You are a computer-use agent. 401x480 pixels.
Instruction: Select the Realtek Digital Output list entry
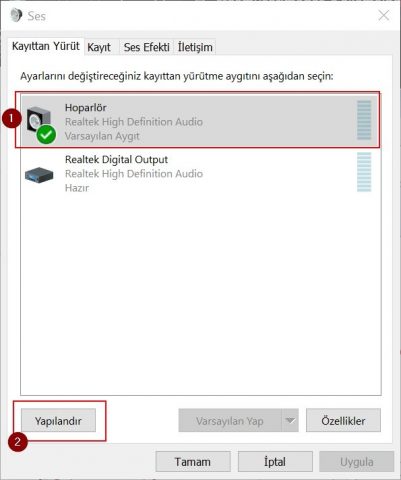[x=199, y=173]
